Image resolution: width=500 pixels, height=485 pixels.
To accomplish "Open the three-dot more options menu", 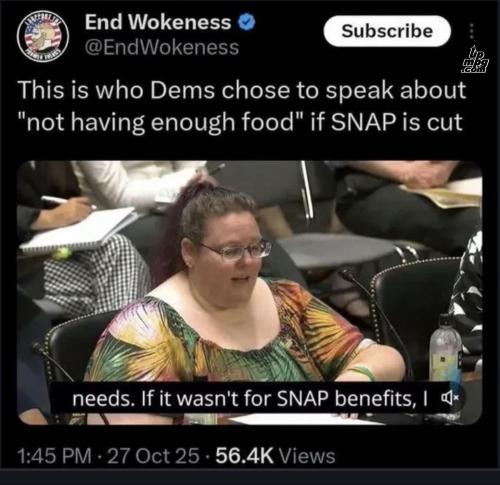I will [471, 31].
